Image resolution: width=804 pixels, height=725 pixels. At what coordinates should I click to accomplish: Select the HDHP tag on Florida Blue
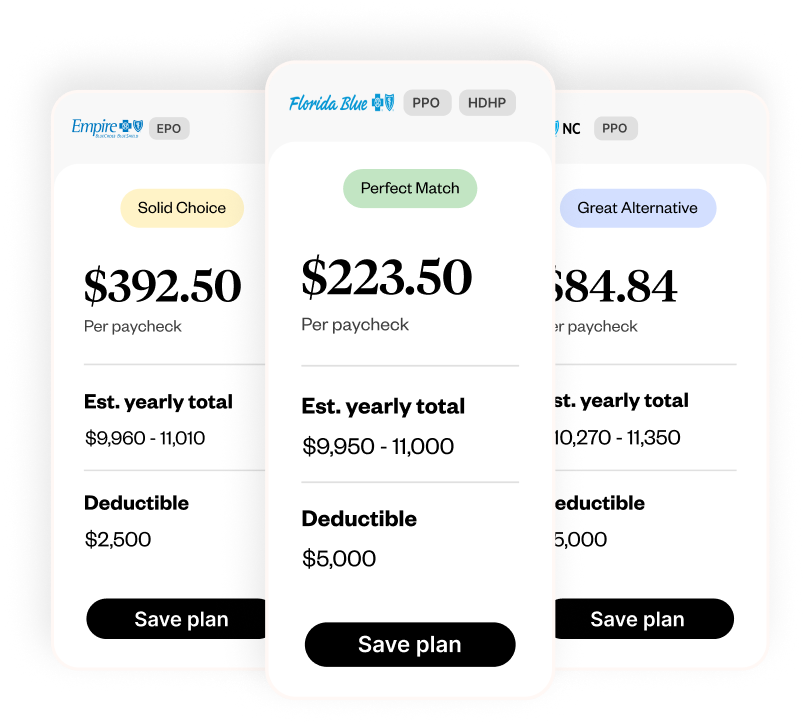pos(487,103)
